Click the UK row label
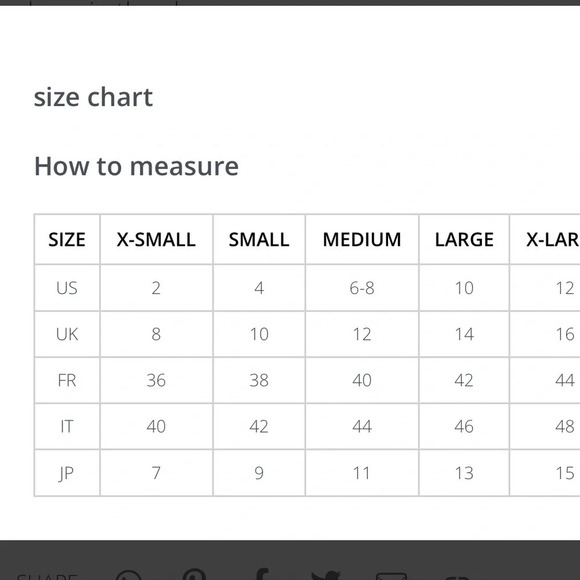Image resolution: width=580 pixels, height=580 pixels. pyautogui.click(x=67, y=334)
